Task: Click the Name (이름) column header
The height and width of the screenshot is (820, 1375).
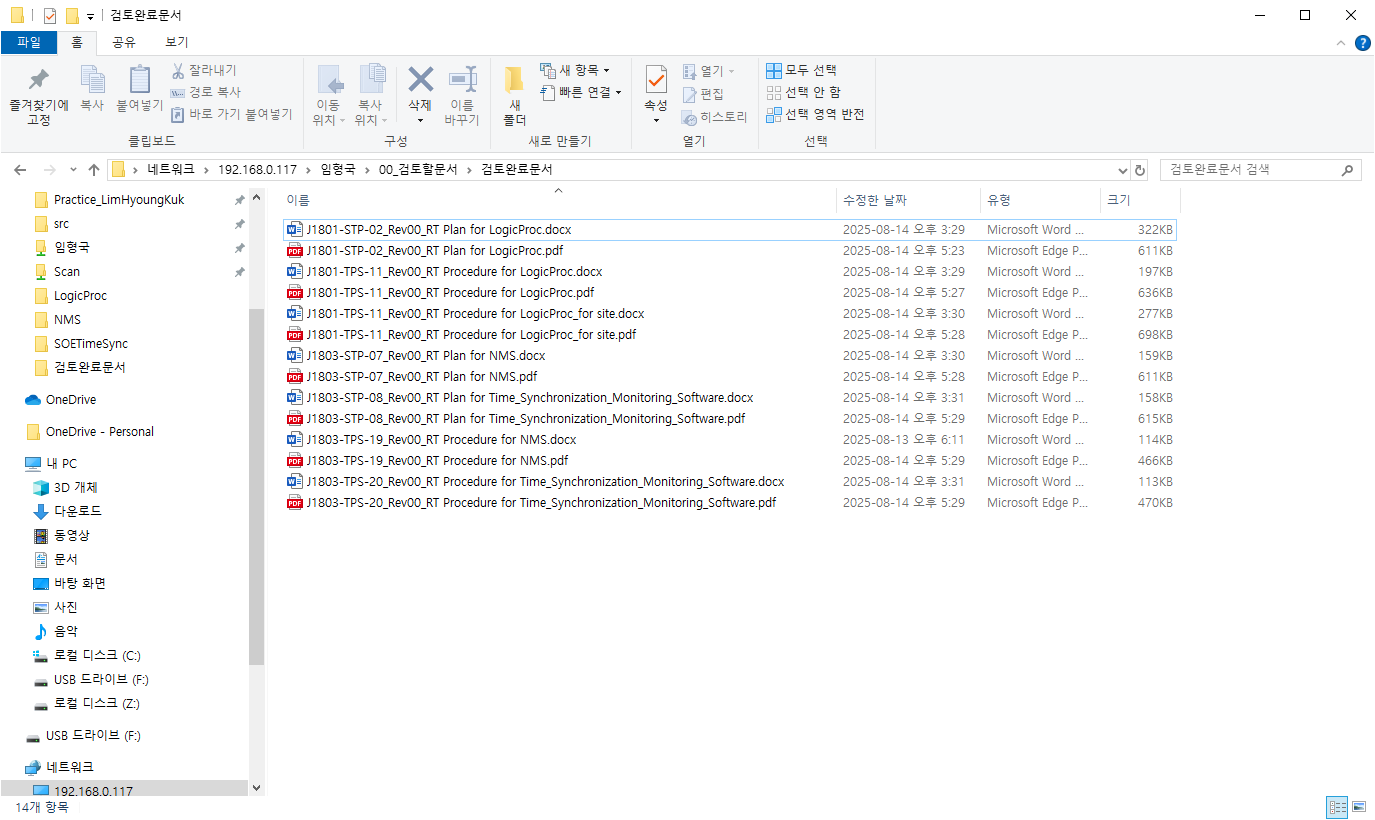Action: point(298,200)
